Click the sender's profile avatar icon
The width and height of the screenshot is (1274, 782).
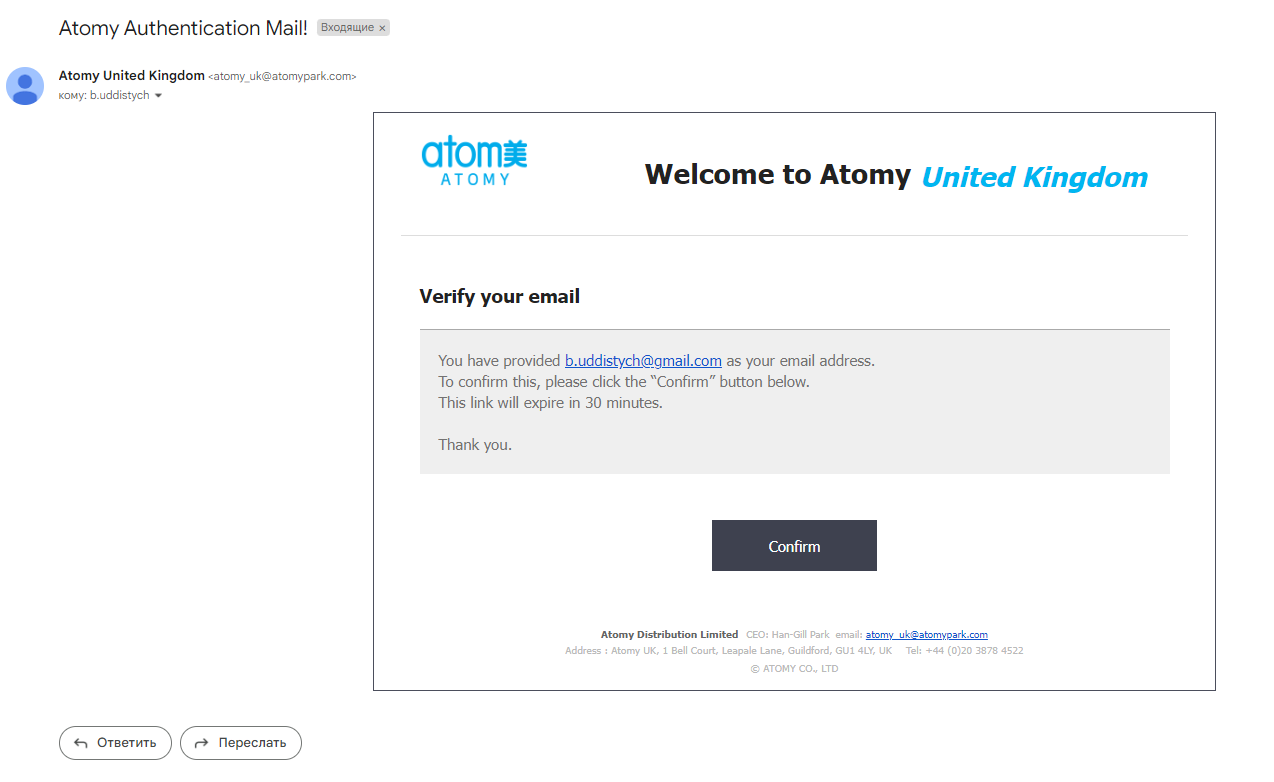click(x=25, y=86)
